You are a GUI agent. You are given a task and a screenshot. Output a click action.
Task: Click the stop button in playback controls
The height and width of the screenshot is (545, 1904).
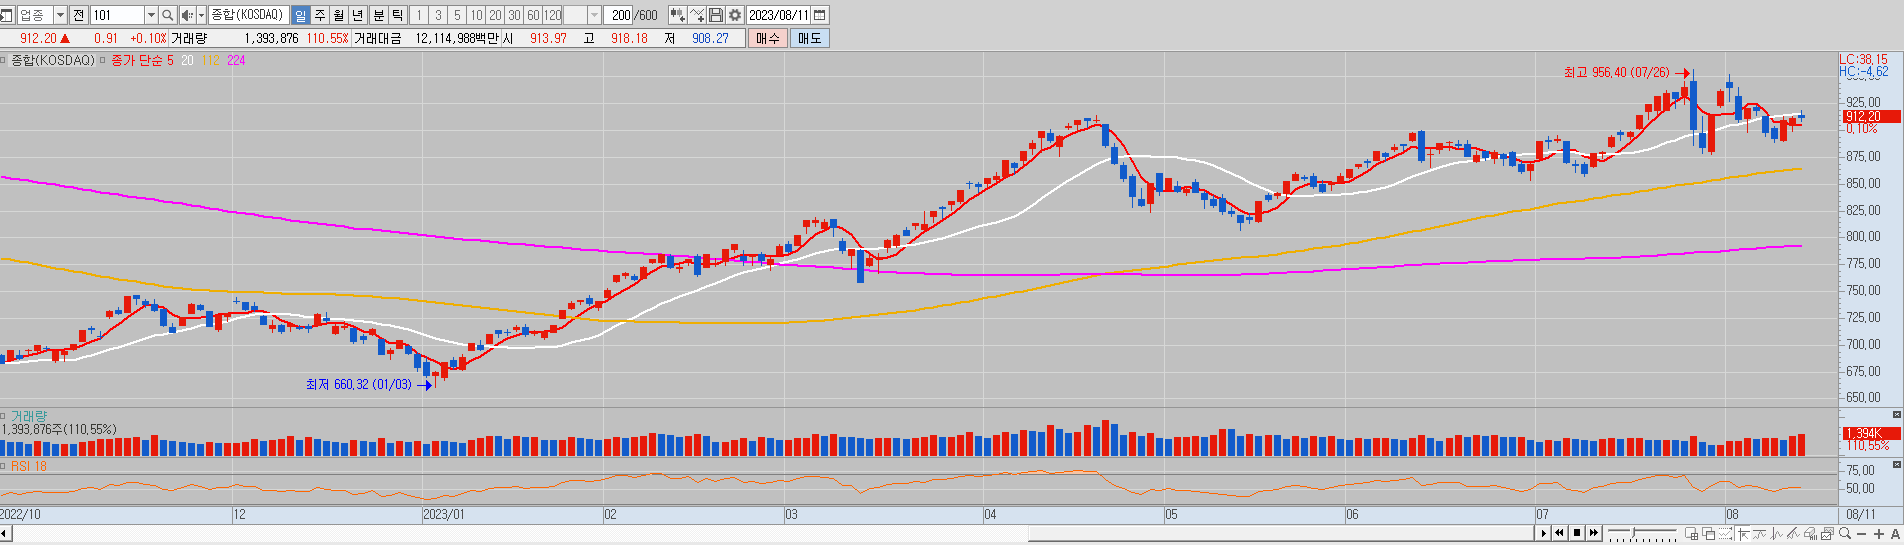[x=1577, y=533]
